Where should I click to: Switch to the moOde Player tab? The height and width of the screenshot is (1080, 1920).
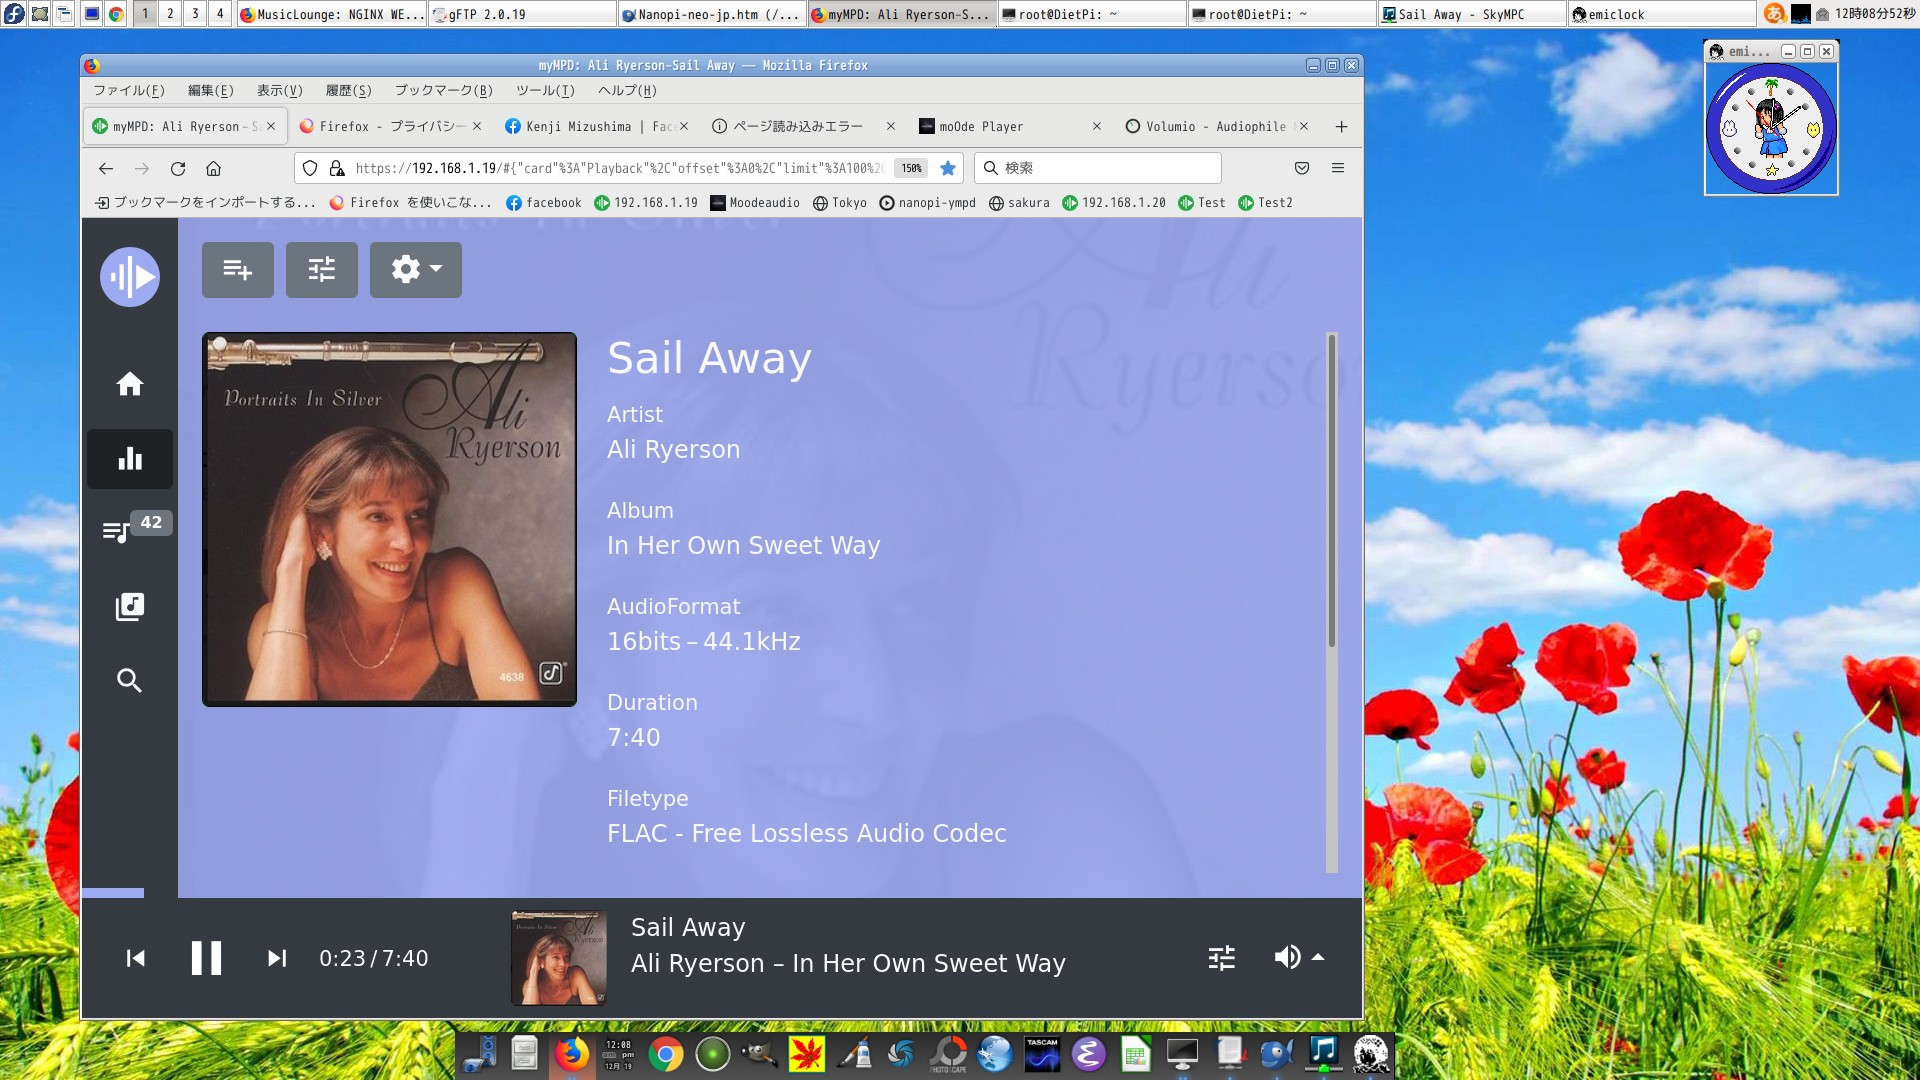pyautogui.click(x=980, y=127)
